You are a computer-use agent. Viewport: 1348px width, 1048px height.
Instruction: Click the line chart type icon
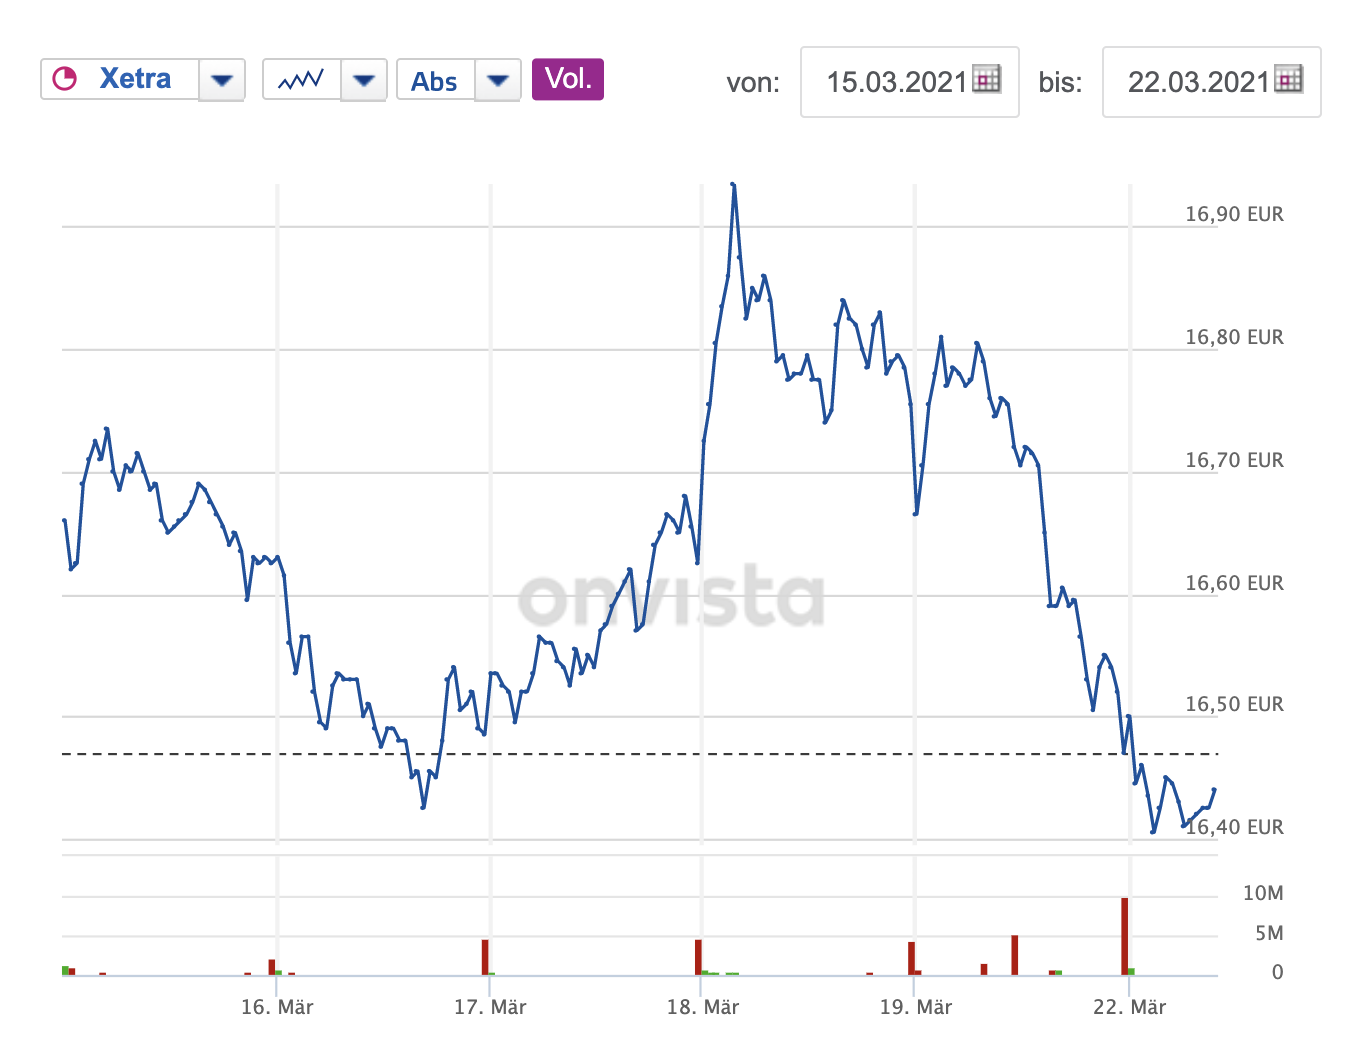tap(301, 80)
